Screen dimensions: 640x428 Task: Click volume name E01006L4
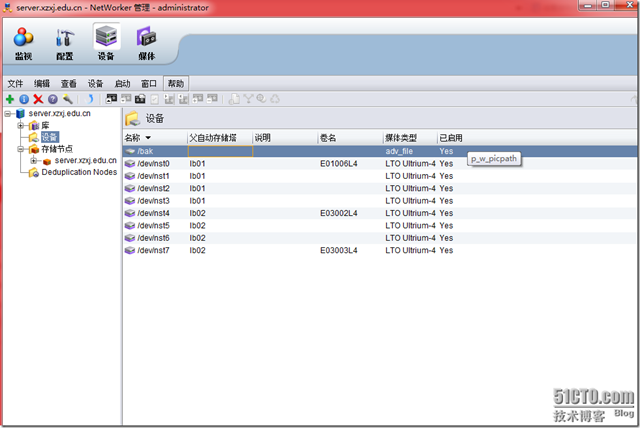click(339, 164)
